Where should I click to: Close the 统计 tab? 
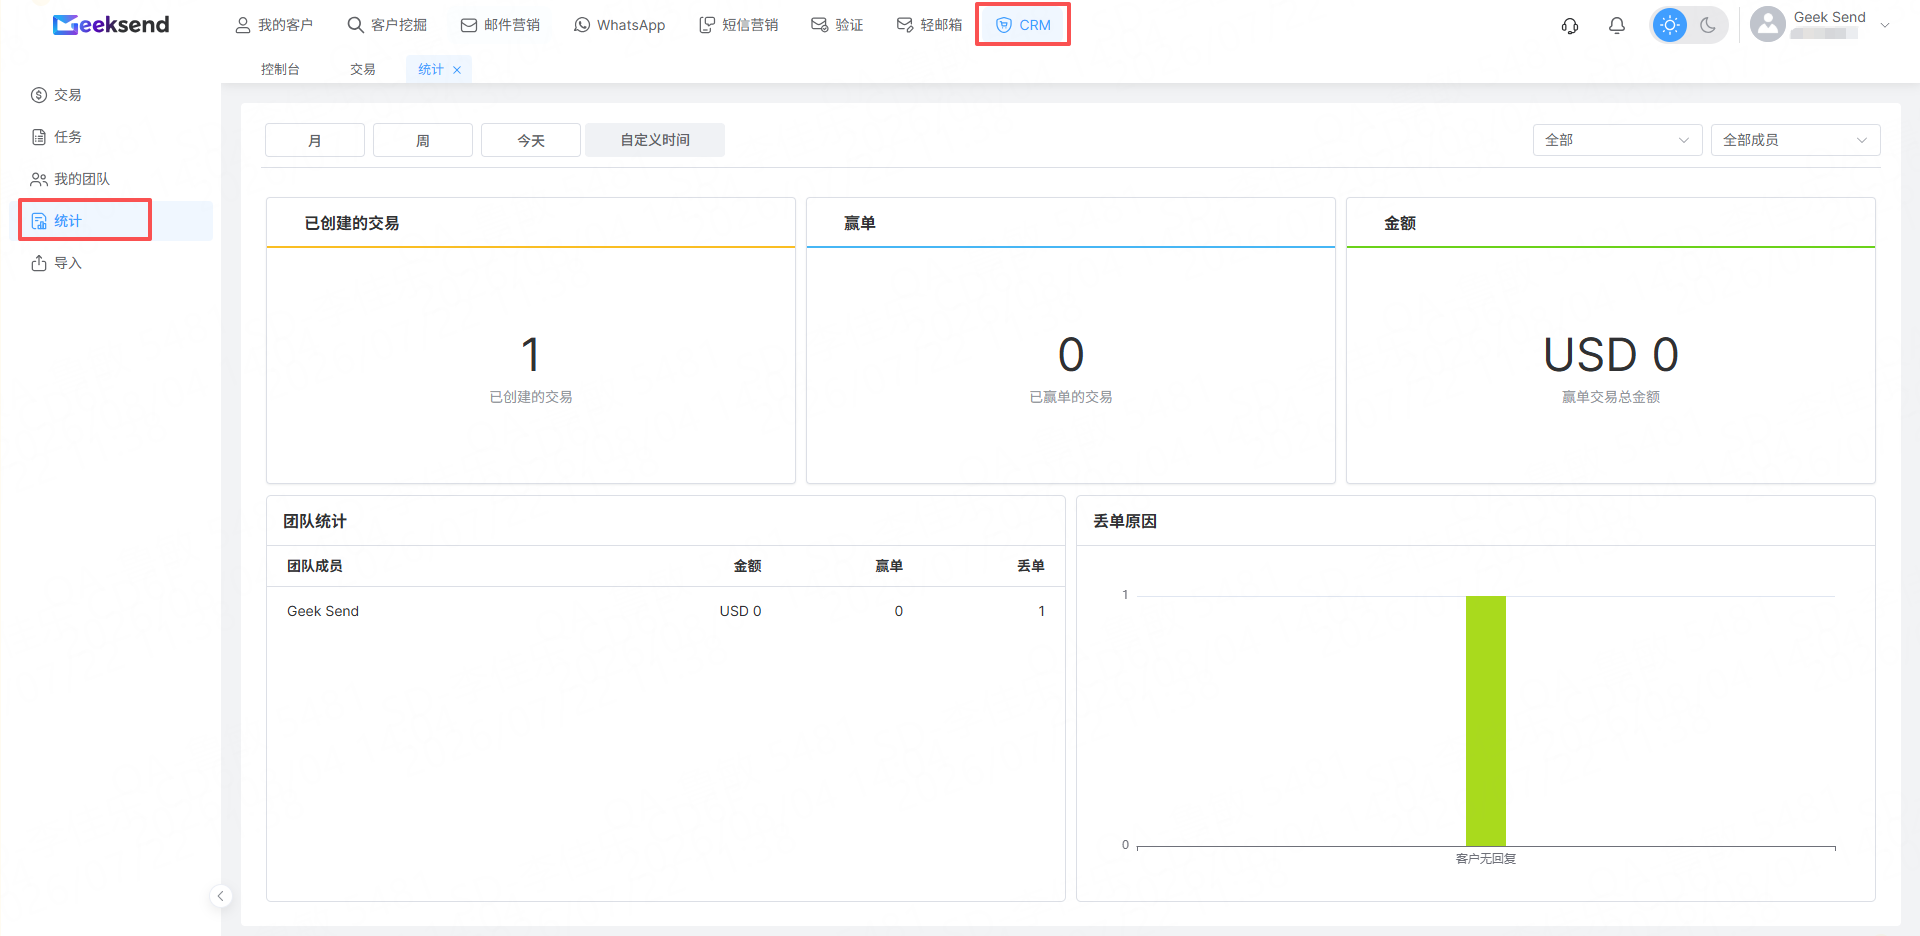point(457,70)
